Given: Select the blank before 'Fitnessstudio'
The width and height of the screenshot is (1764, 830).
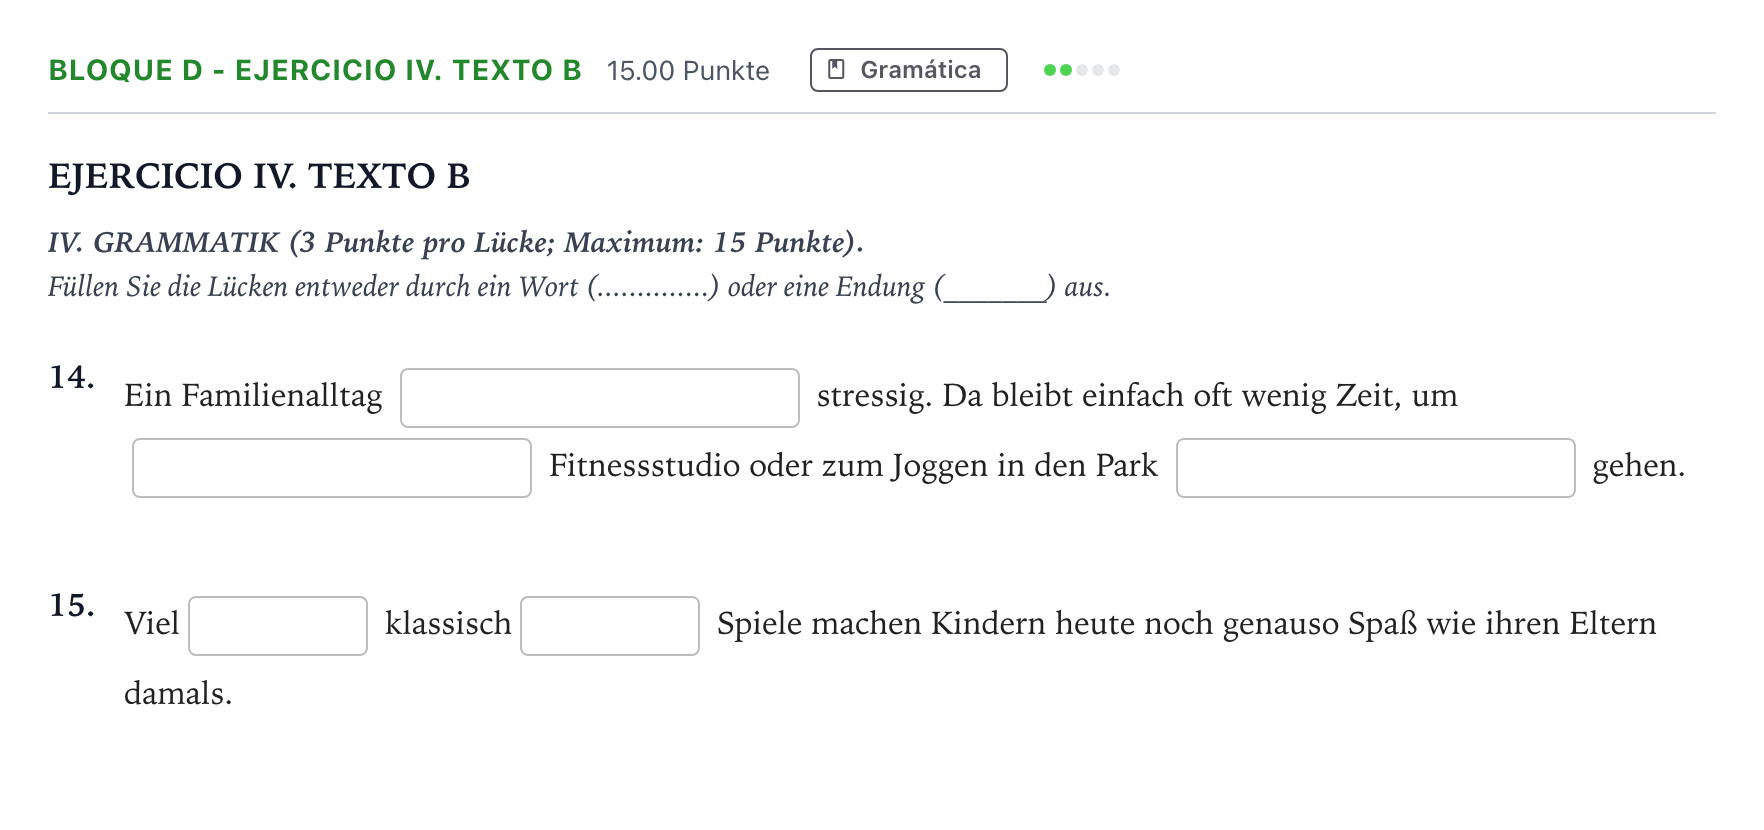Looking at the screenshot, I should [332, 468].
